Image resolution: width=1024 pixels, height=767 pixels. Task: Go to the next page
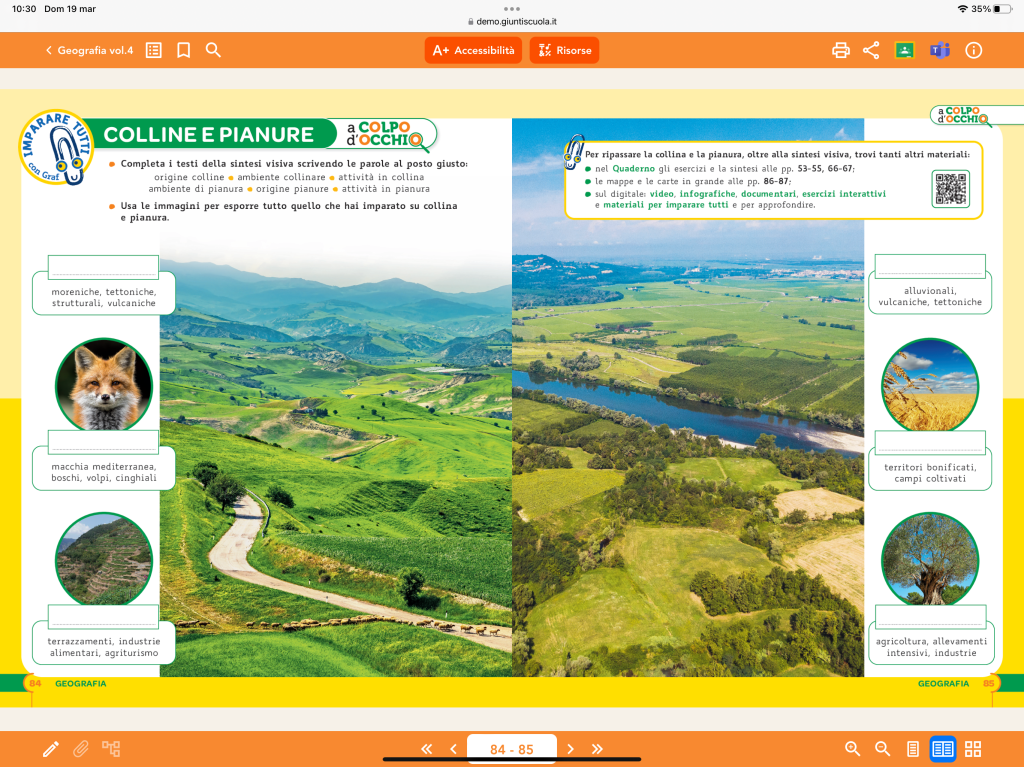pos(570,749)
